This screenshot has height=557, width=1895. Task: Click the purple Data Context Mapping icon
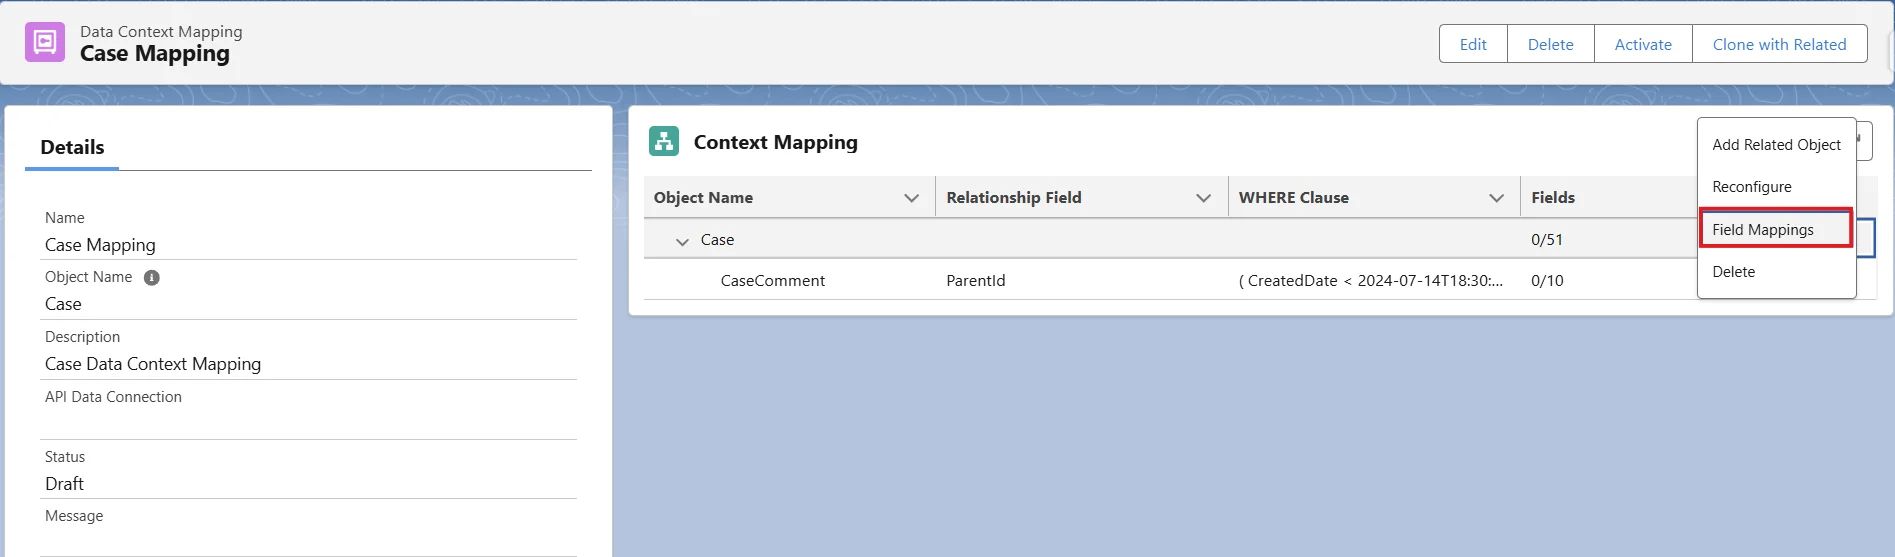click(45, 43)
